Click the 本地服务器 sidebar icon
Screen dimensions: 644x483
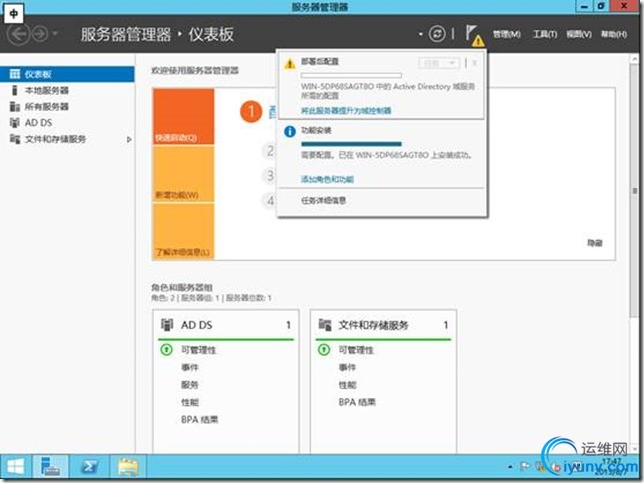click(x=15, y=90)
